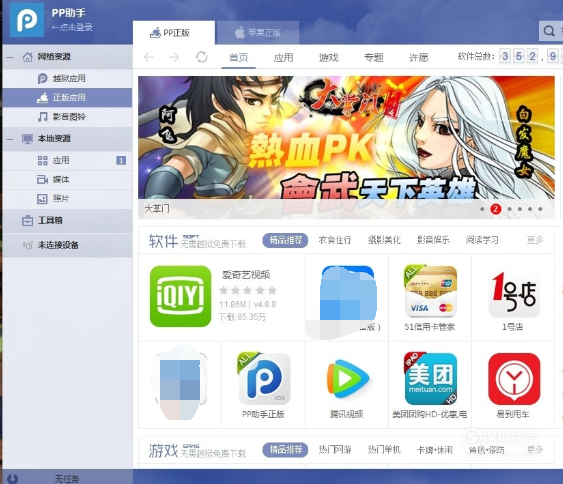Click the refresh icon

[201, 57]
